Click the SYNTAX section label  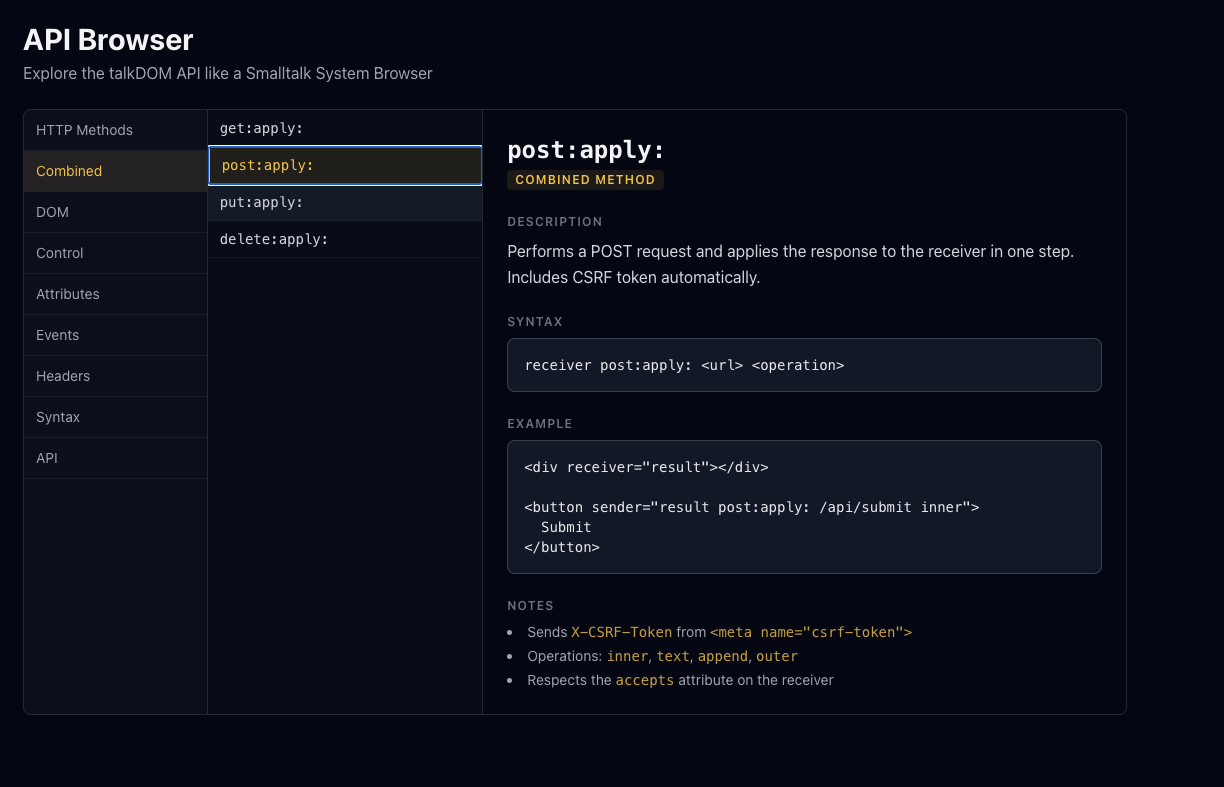535,322
